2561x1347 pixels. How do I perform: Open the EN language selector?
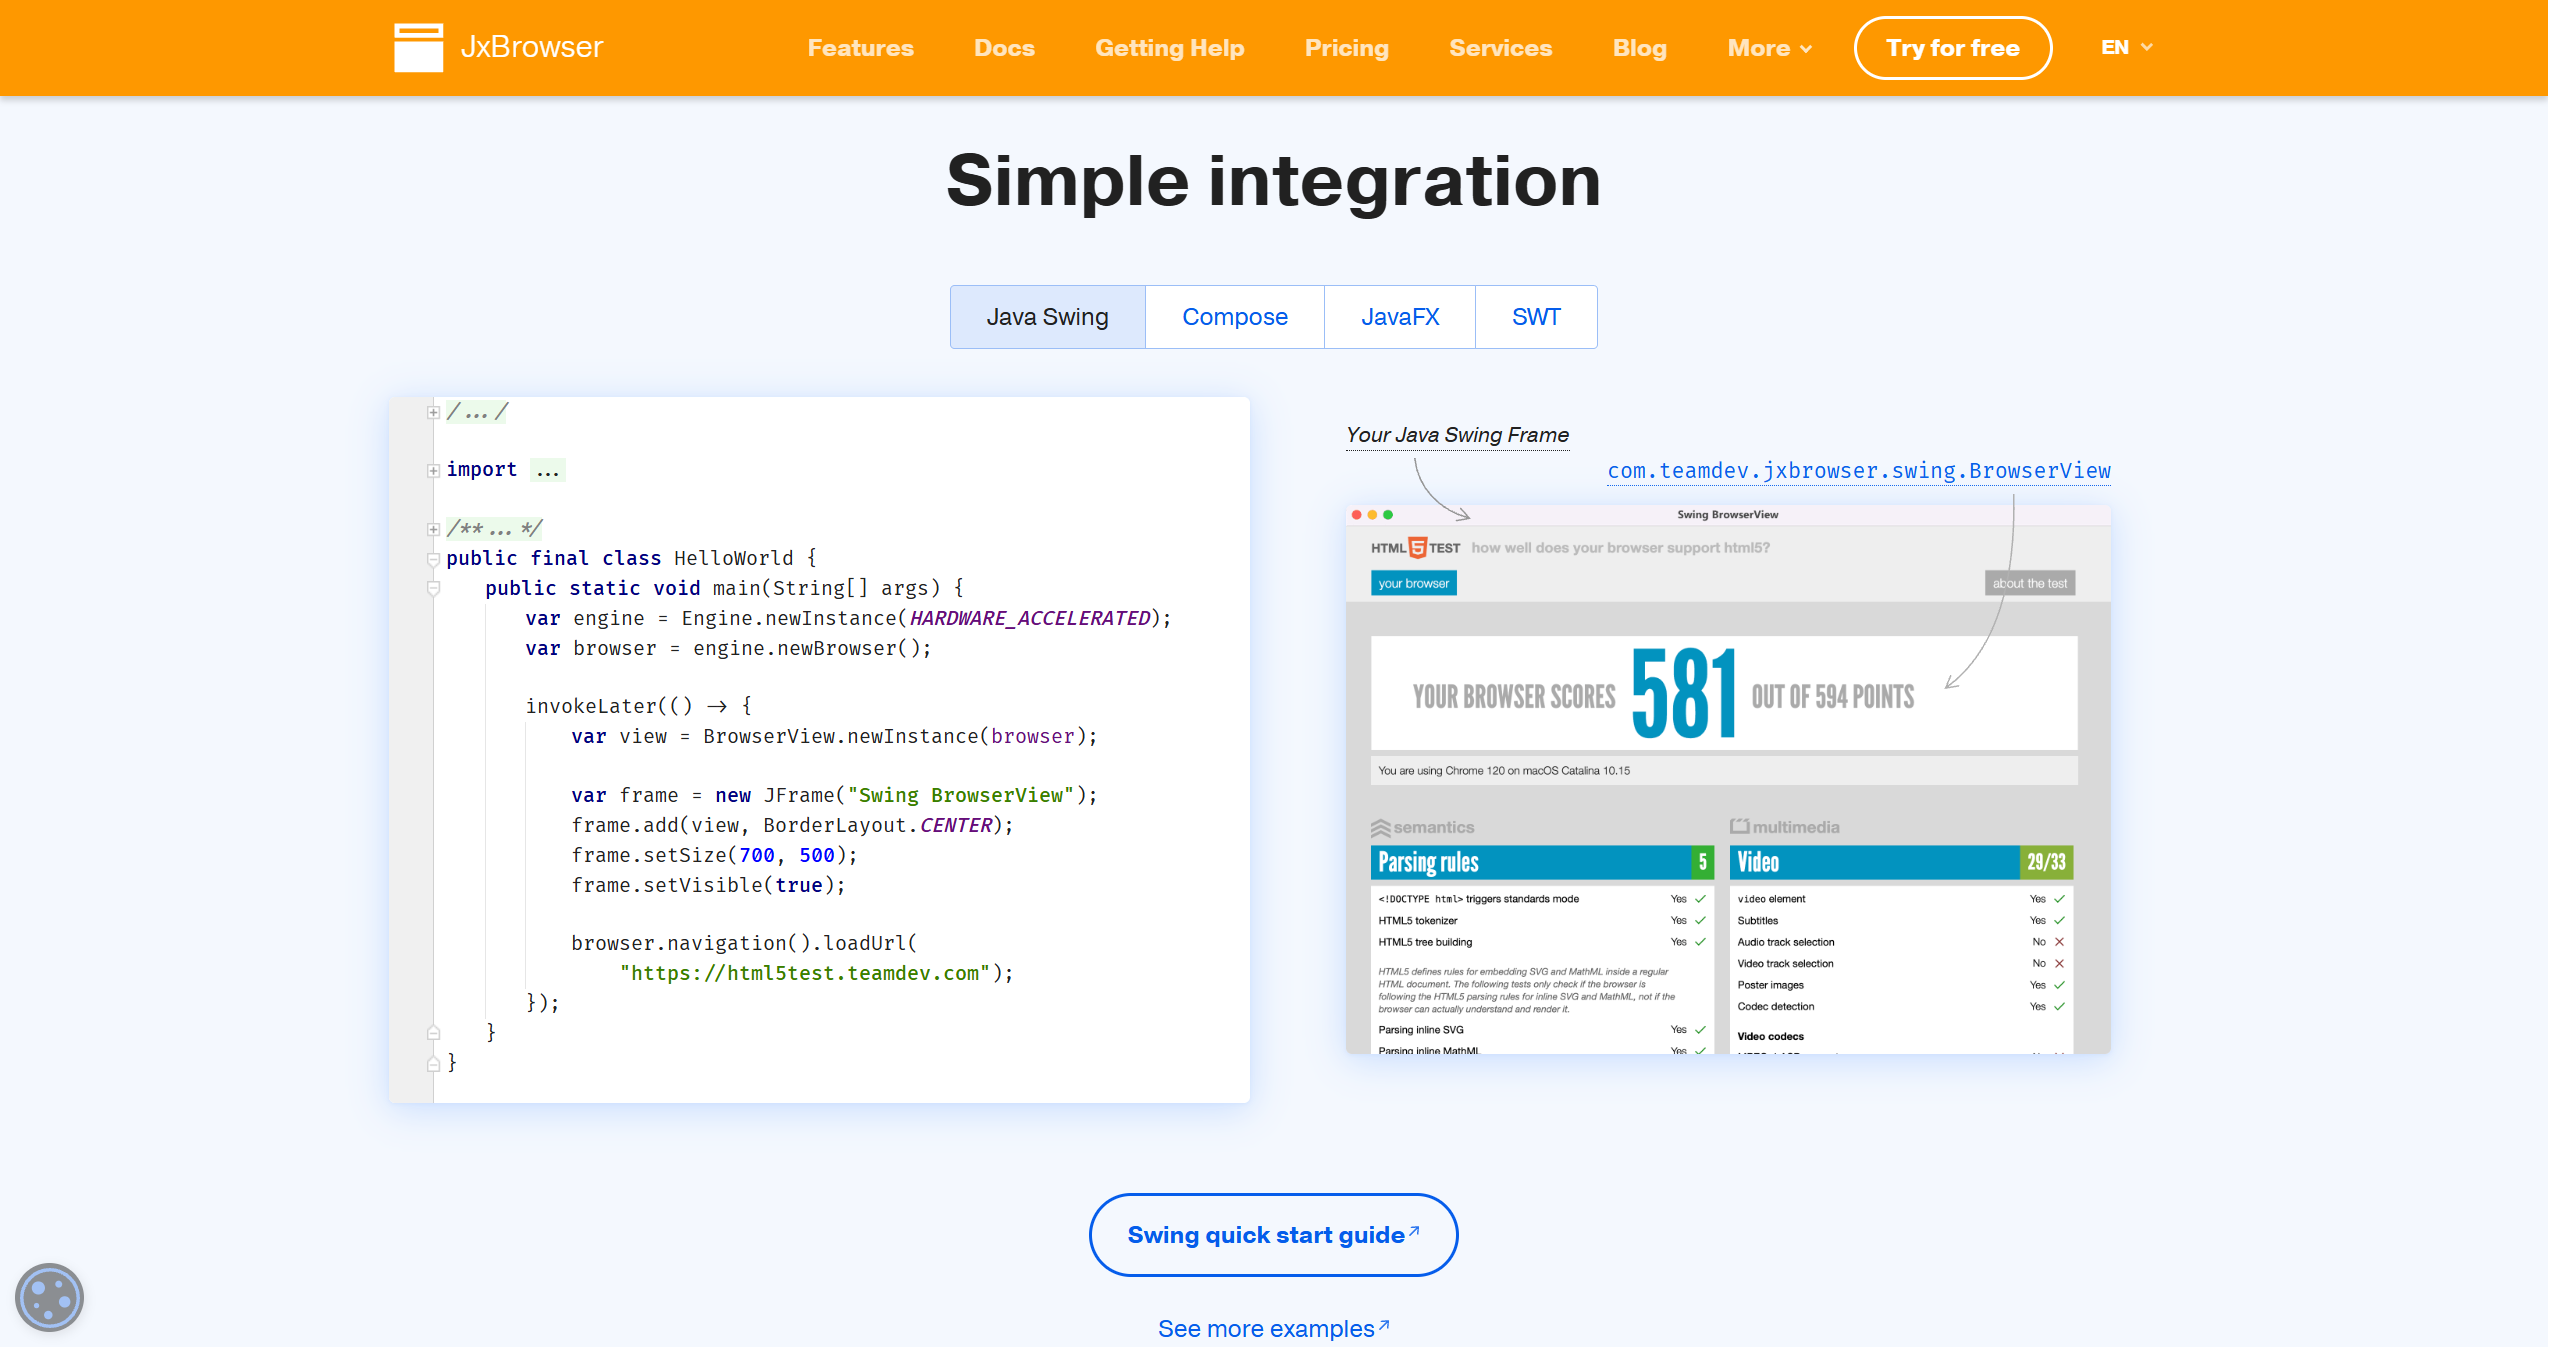point(2126,47)
